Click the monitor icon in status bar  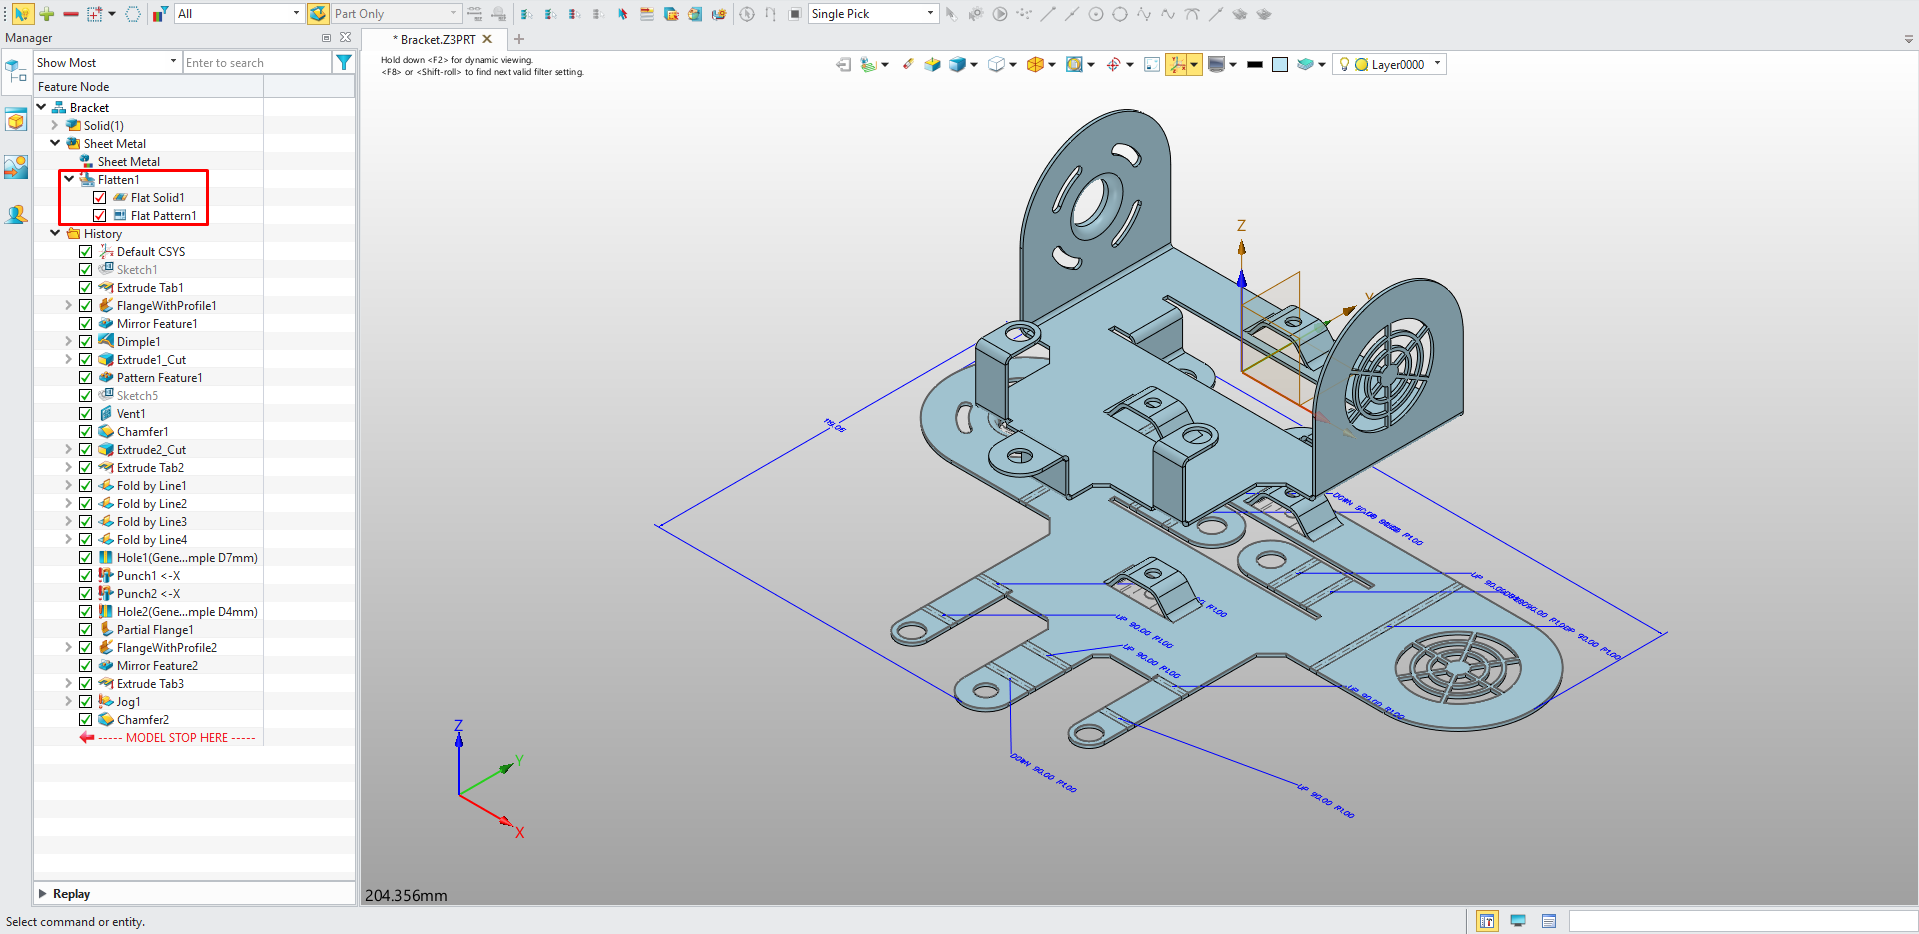tap(1518, 921)
